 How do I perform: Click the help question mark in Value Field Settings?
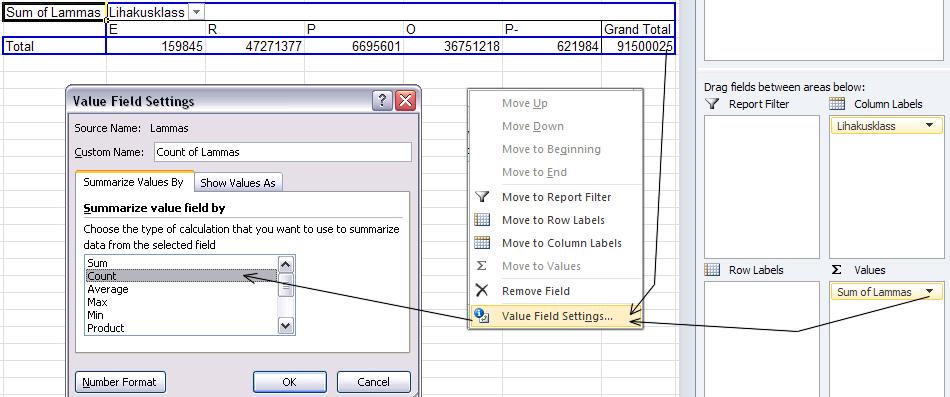click(x=382, y=101)
